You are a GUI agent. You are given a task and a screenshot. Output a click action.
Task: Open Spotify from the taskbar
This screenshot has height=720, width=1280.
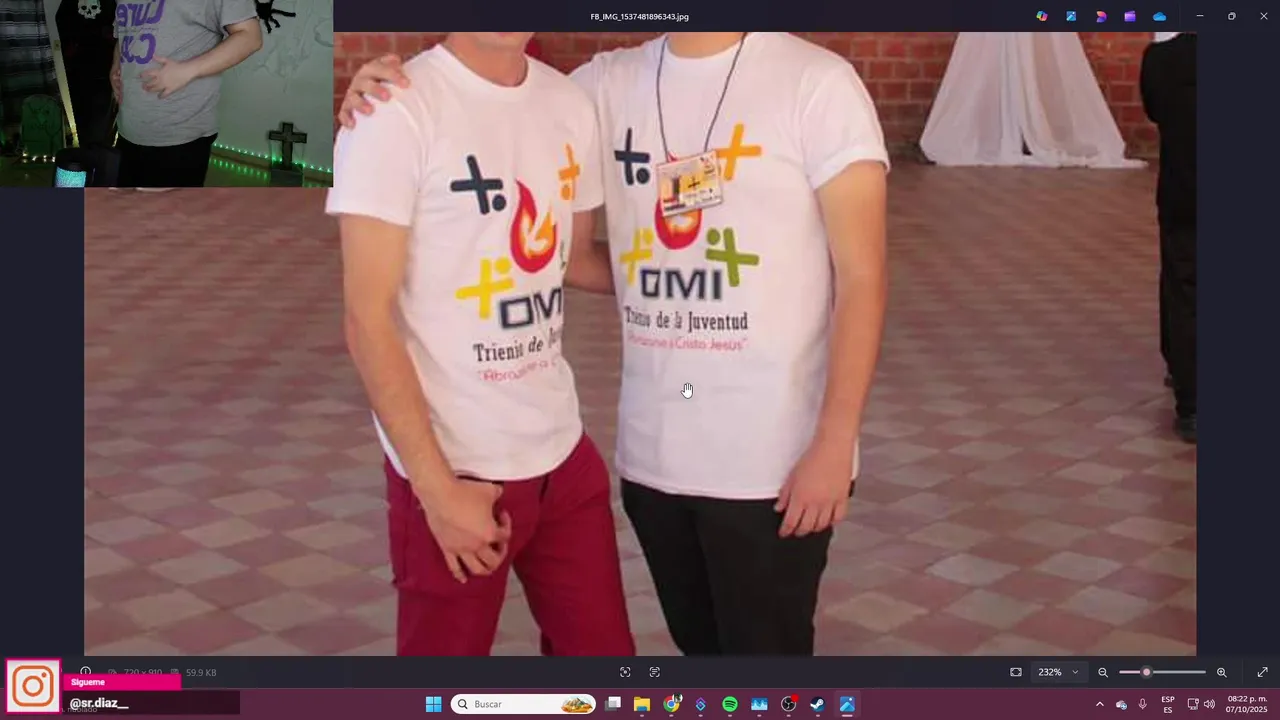(x=730, y=704)
